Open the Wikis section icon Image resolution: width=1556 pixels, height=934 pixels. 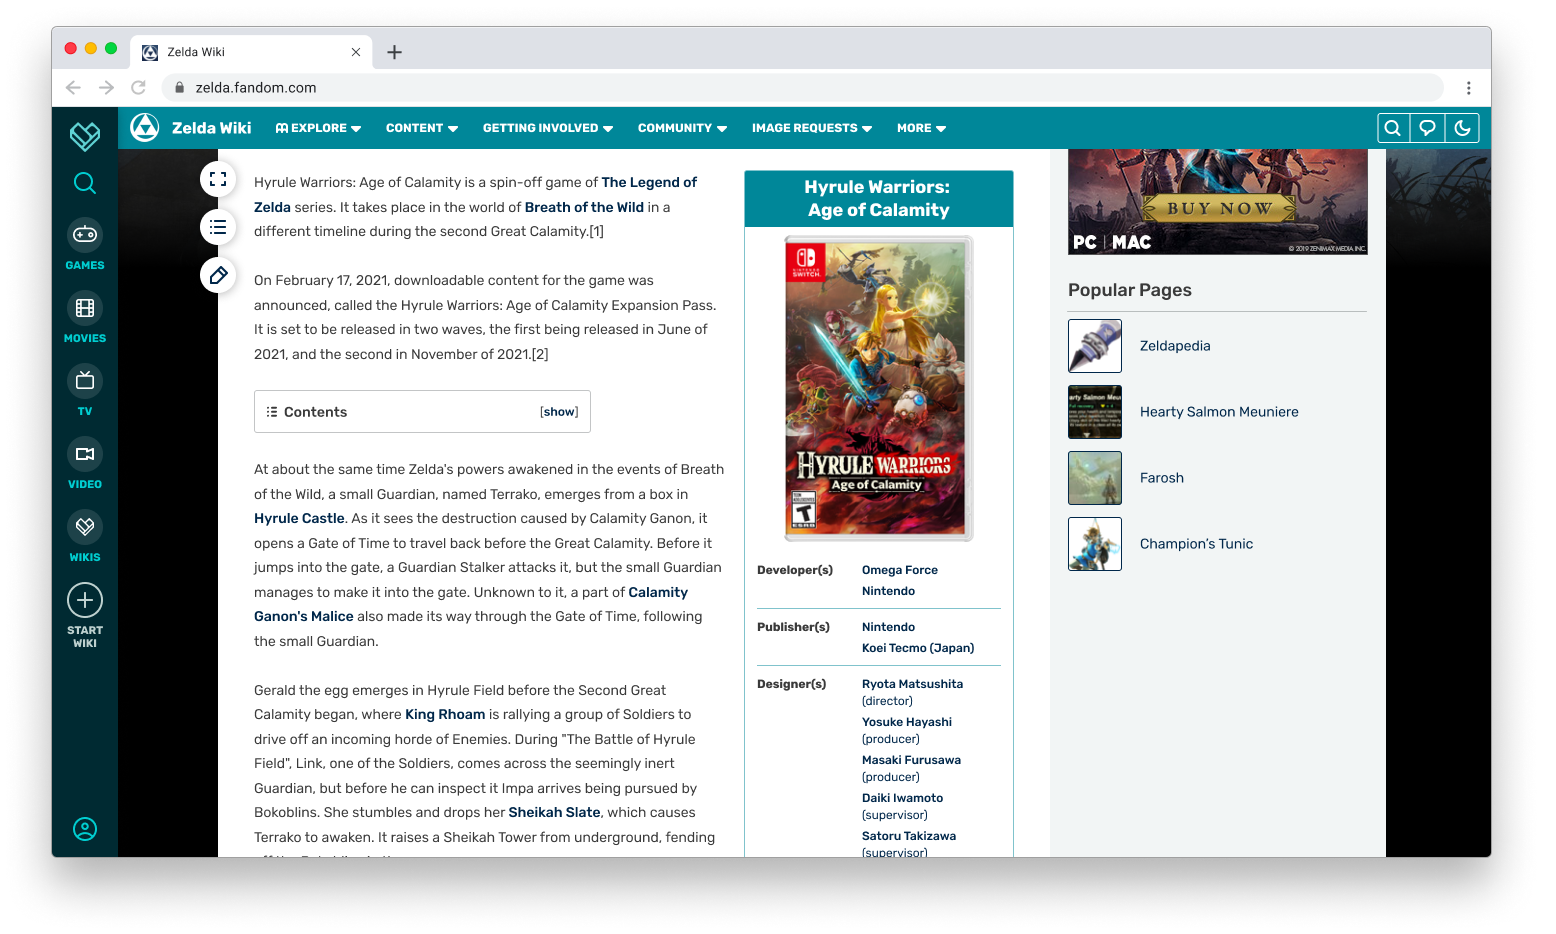click(x=85, y=527)
